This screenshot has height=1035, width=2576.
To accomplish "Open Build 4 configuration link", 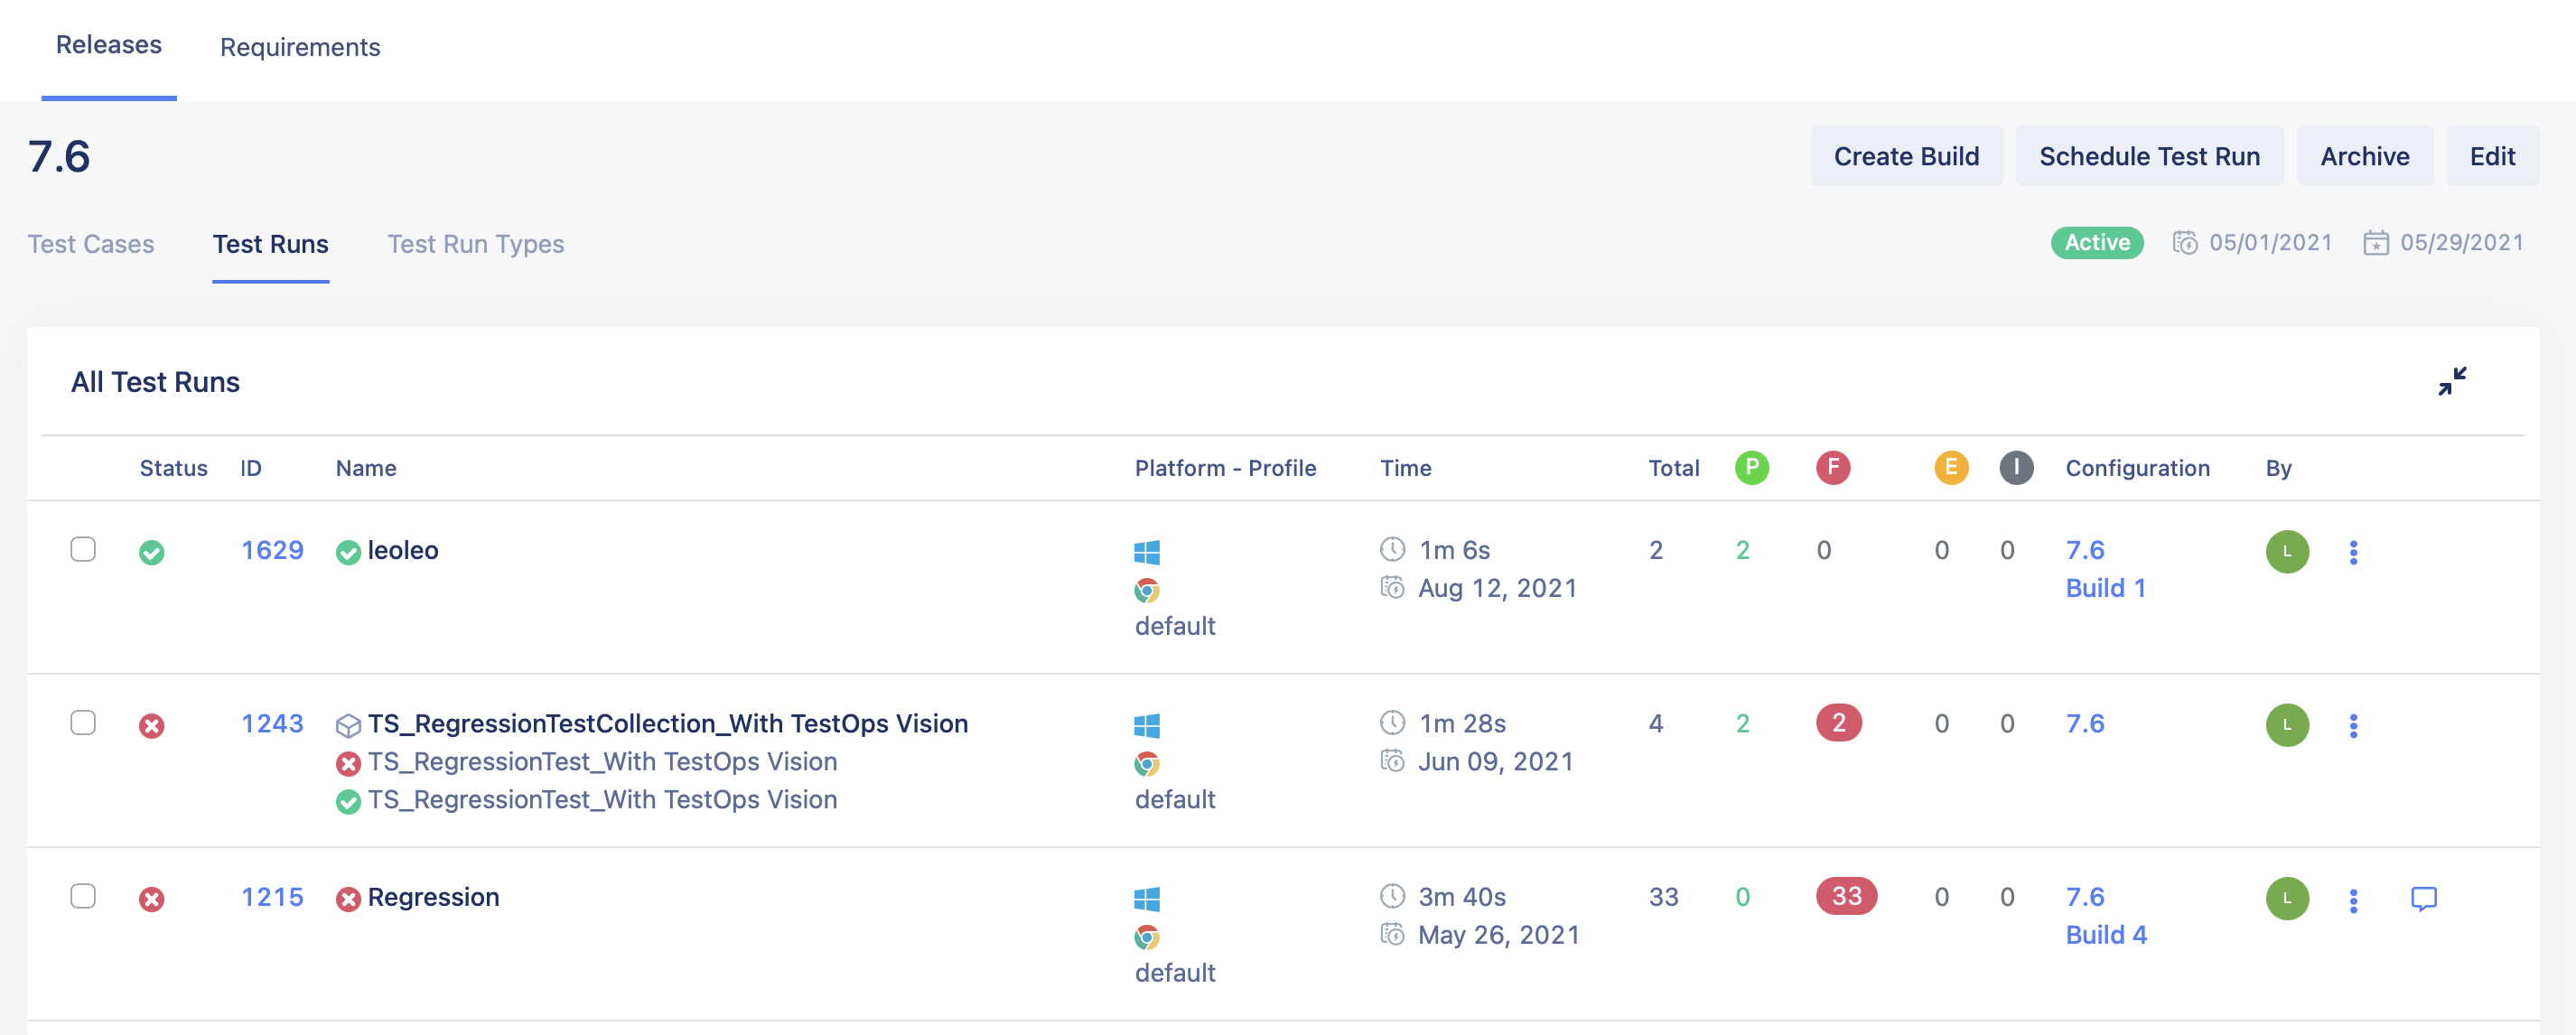I will click(x=2105, y=934).
